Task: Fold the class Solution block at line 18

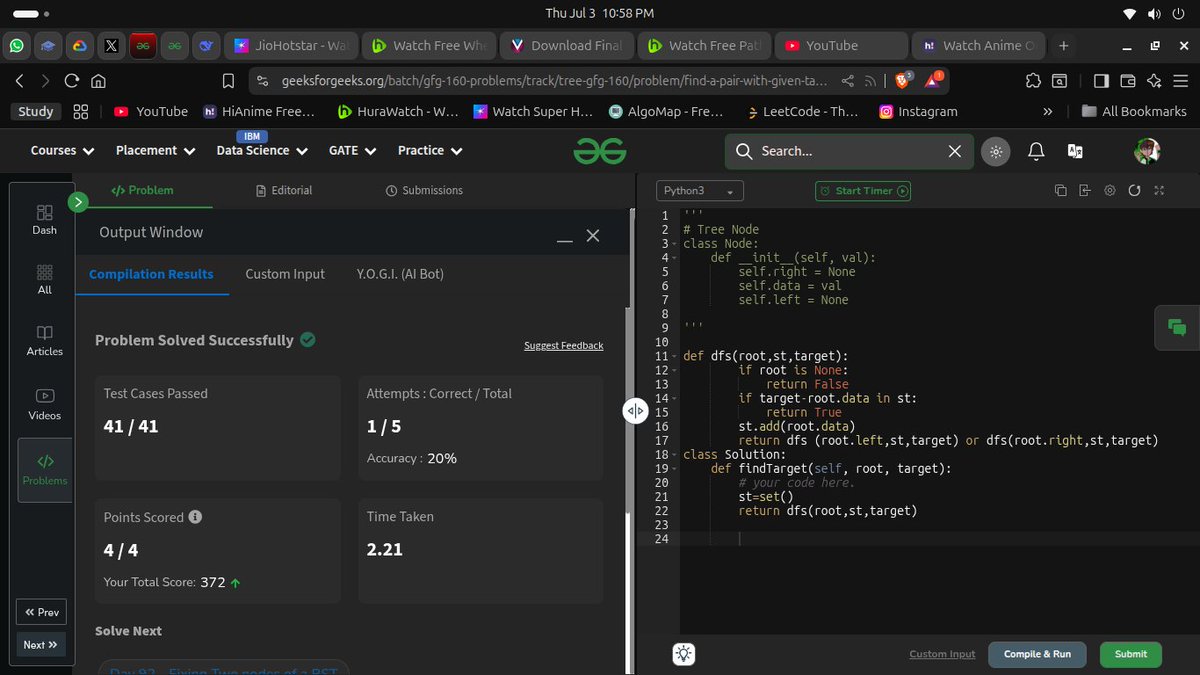Action: pyautogui.click(x=677, y=455)
